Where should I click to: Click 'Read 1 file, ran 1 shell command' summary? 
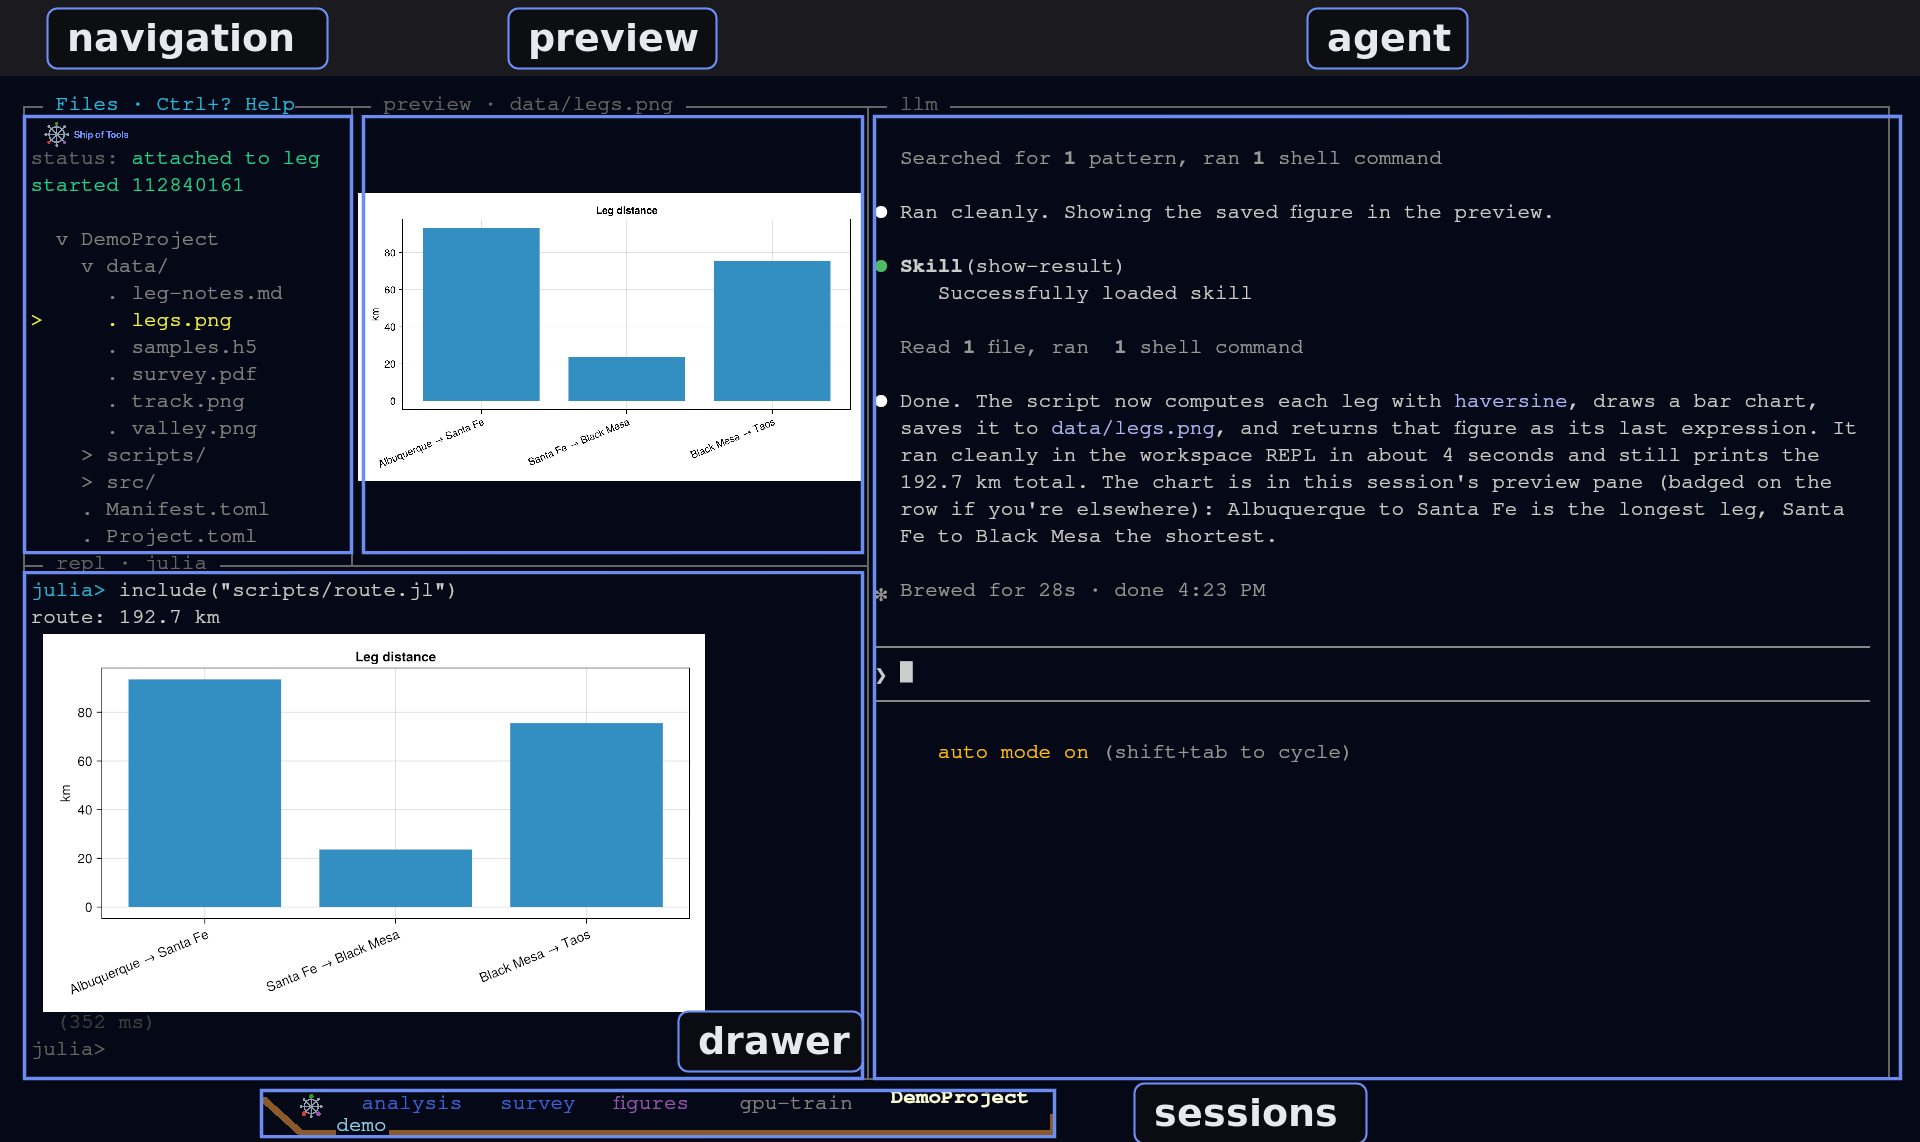click(x=1101, y=347)
